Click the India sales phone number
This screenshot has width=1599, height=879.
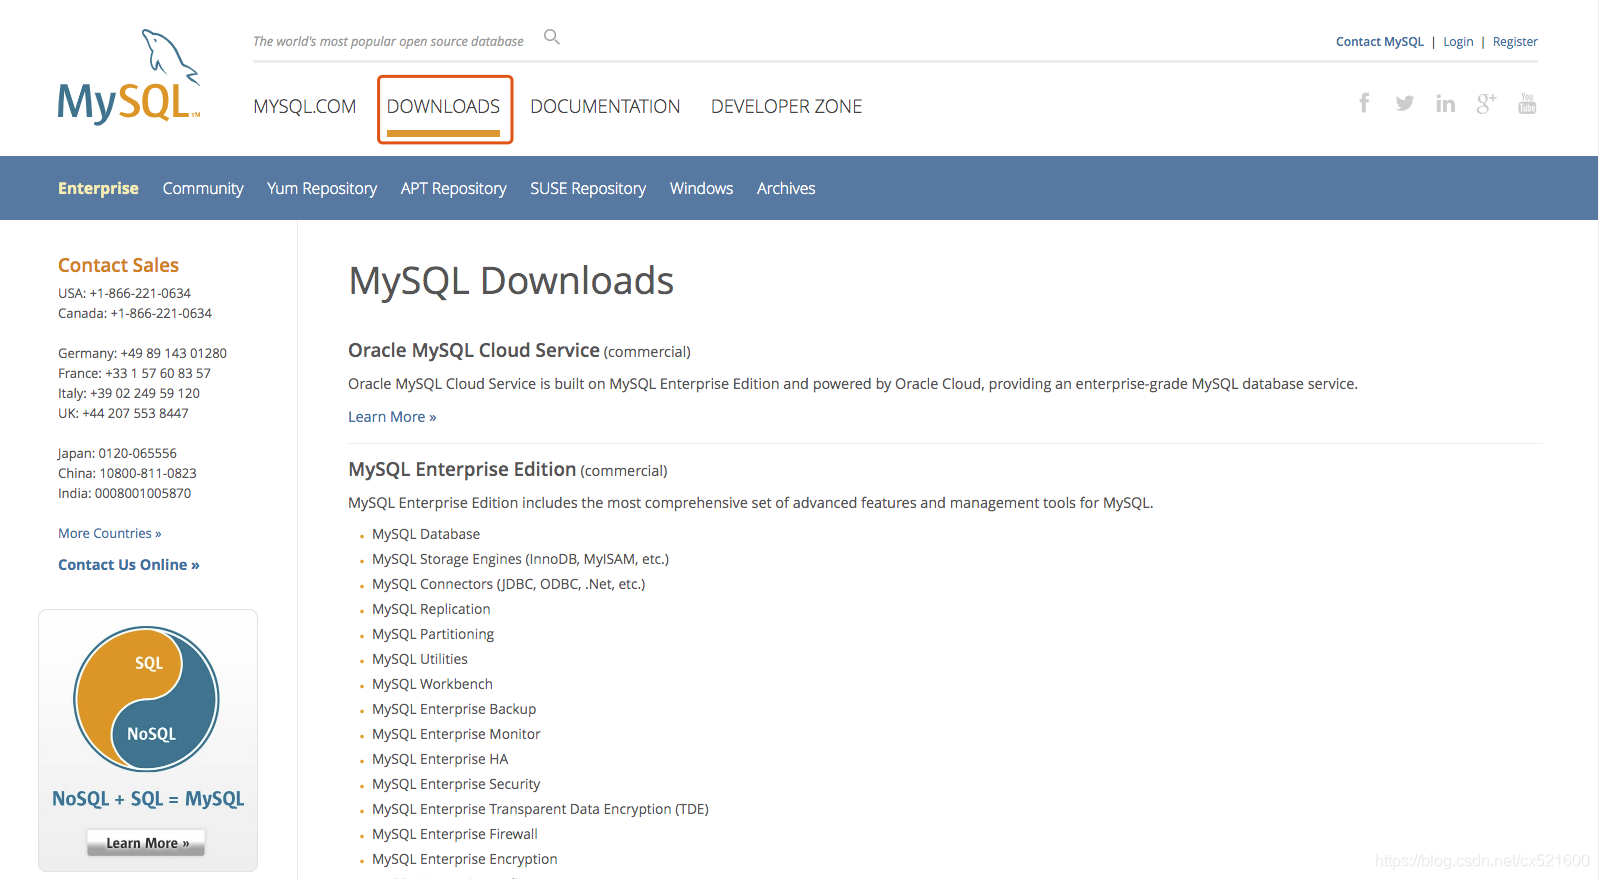pos(143,493)
